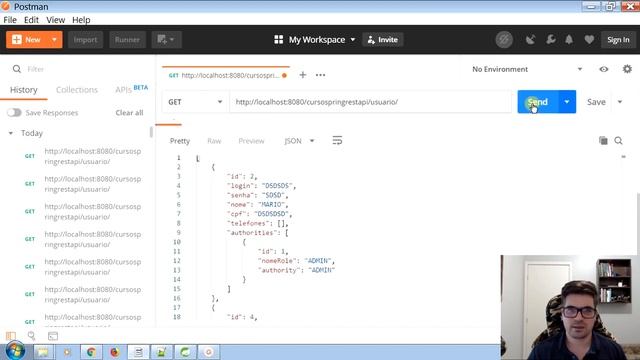The width and height of the screenshot is (640, 360).
Task: Open Save button dropdown arrow
Action: 620,102
